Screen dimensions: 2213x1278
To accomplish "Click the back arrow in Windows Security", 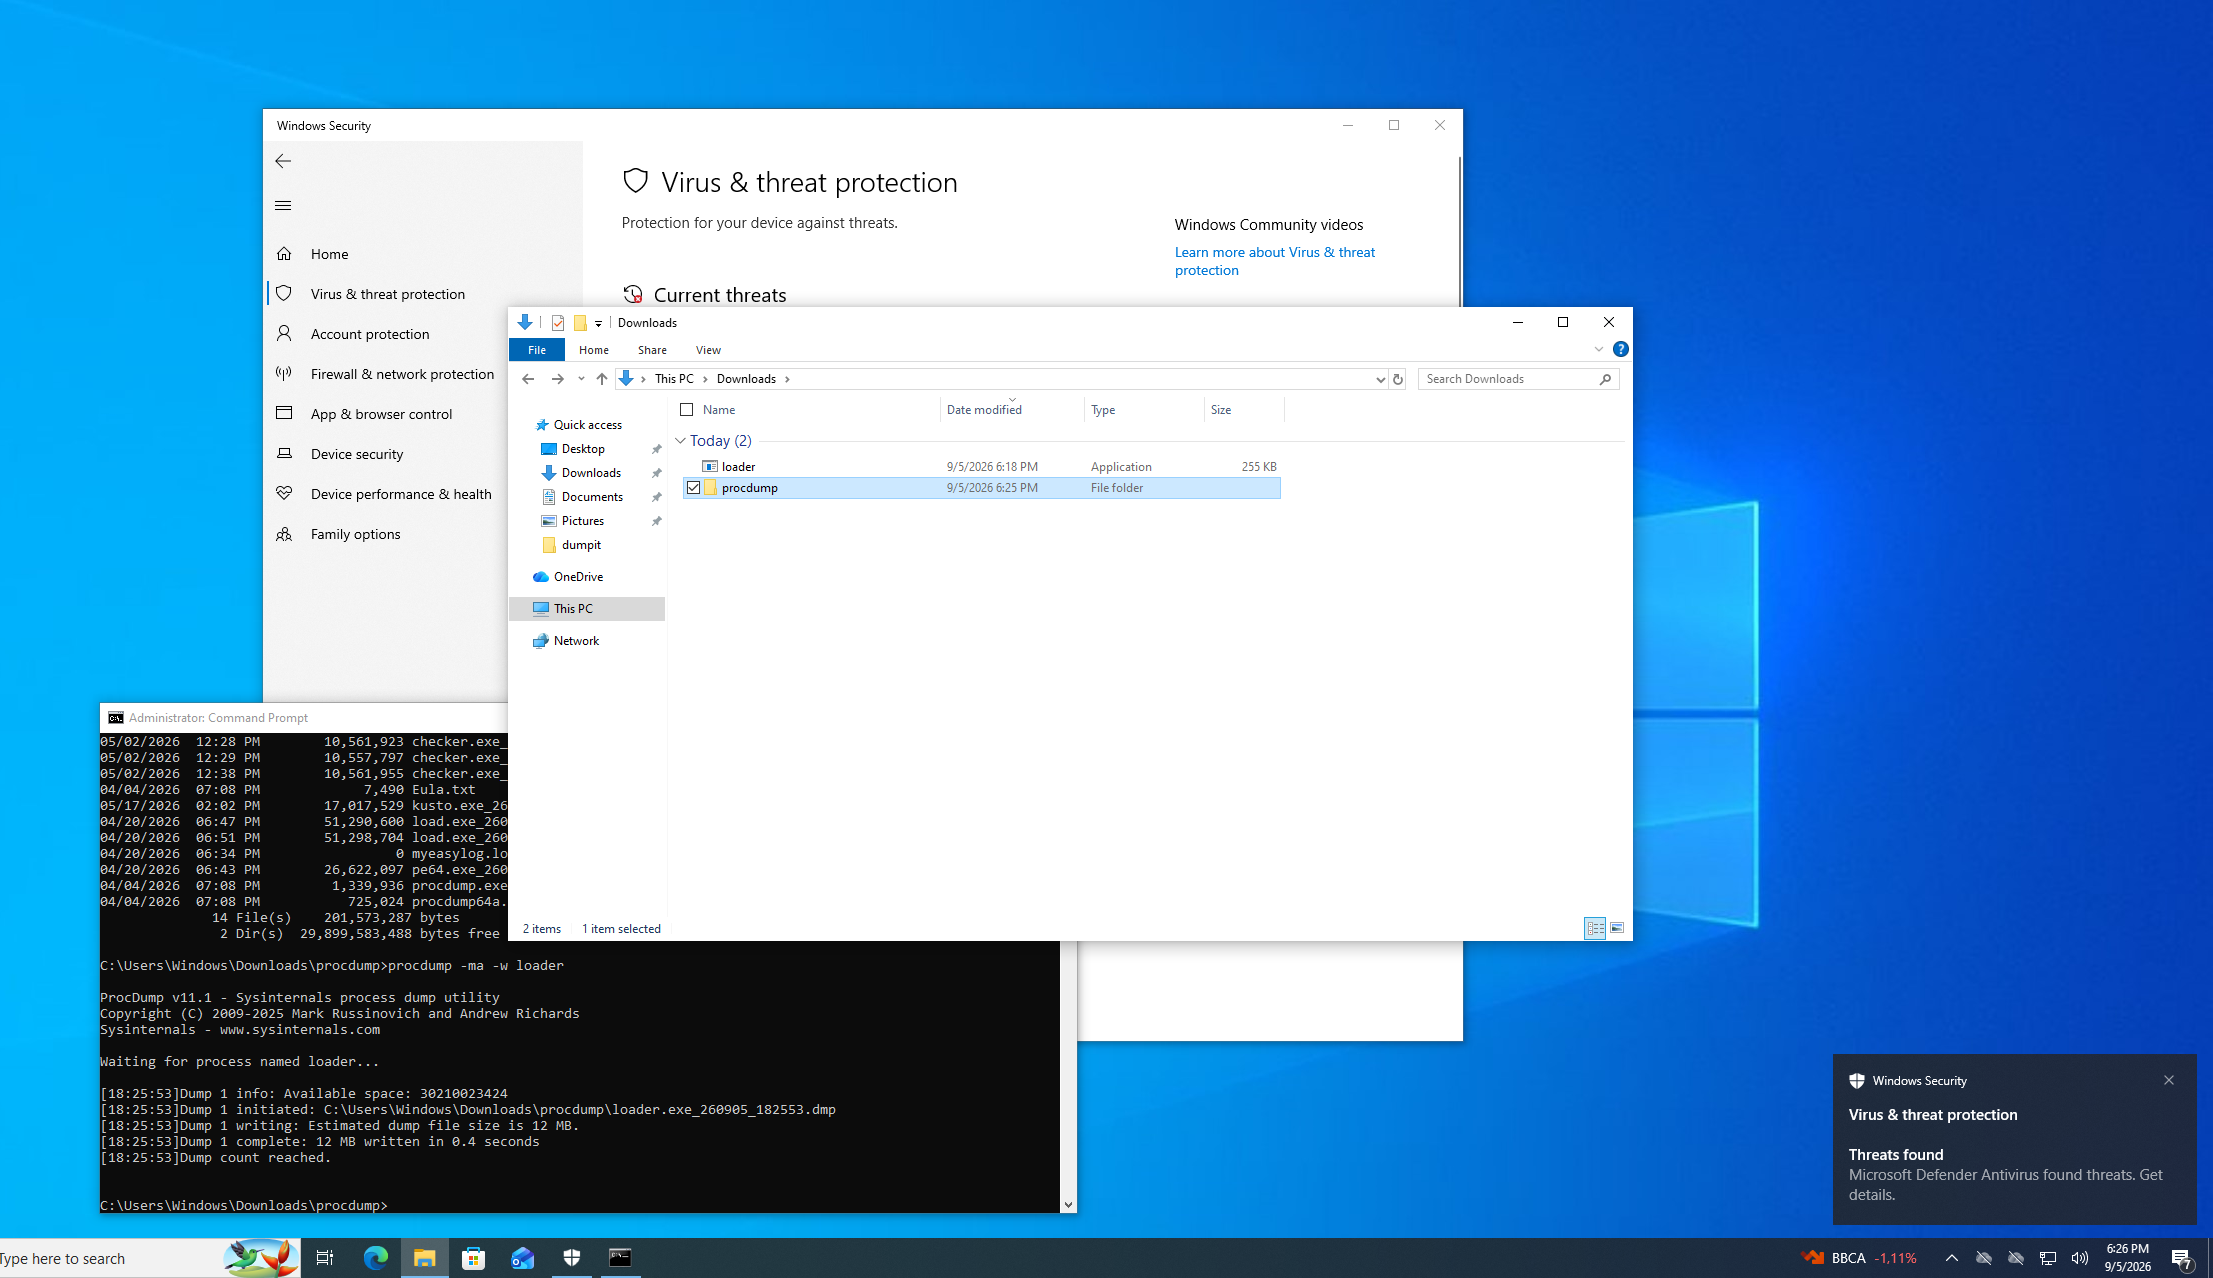I will pos(283,161).
